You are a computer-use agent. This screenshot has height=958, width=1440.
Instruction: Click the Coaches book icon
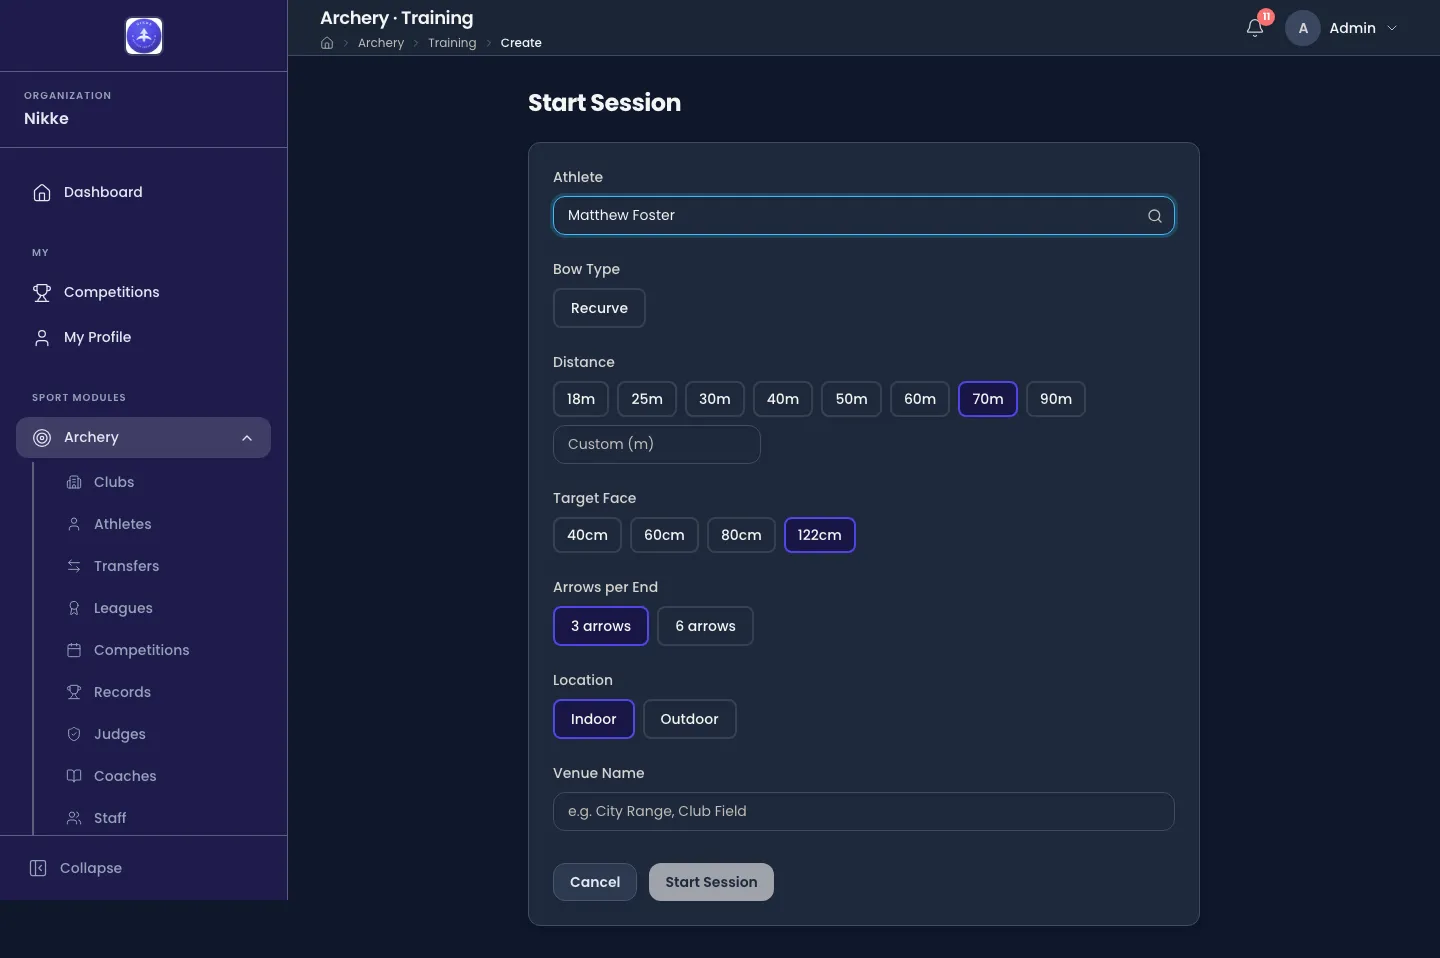74,776
